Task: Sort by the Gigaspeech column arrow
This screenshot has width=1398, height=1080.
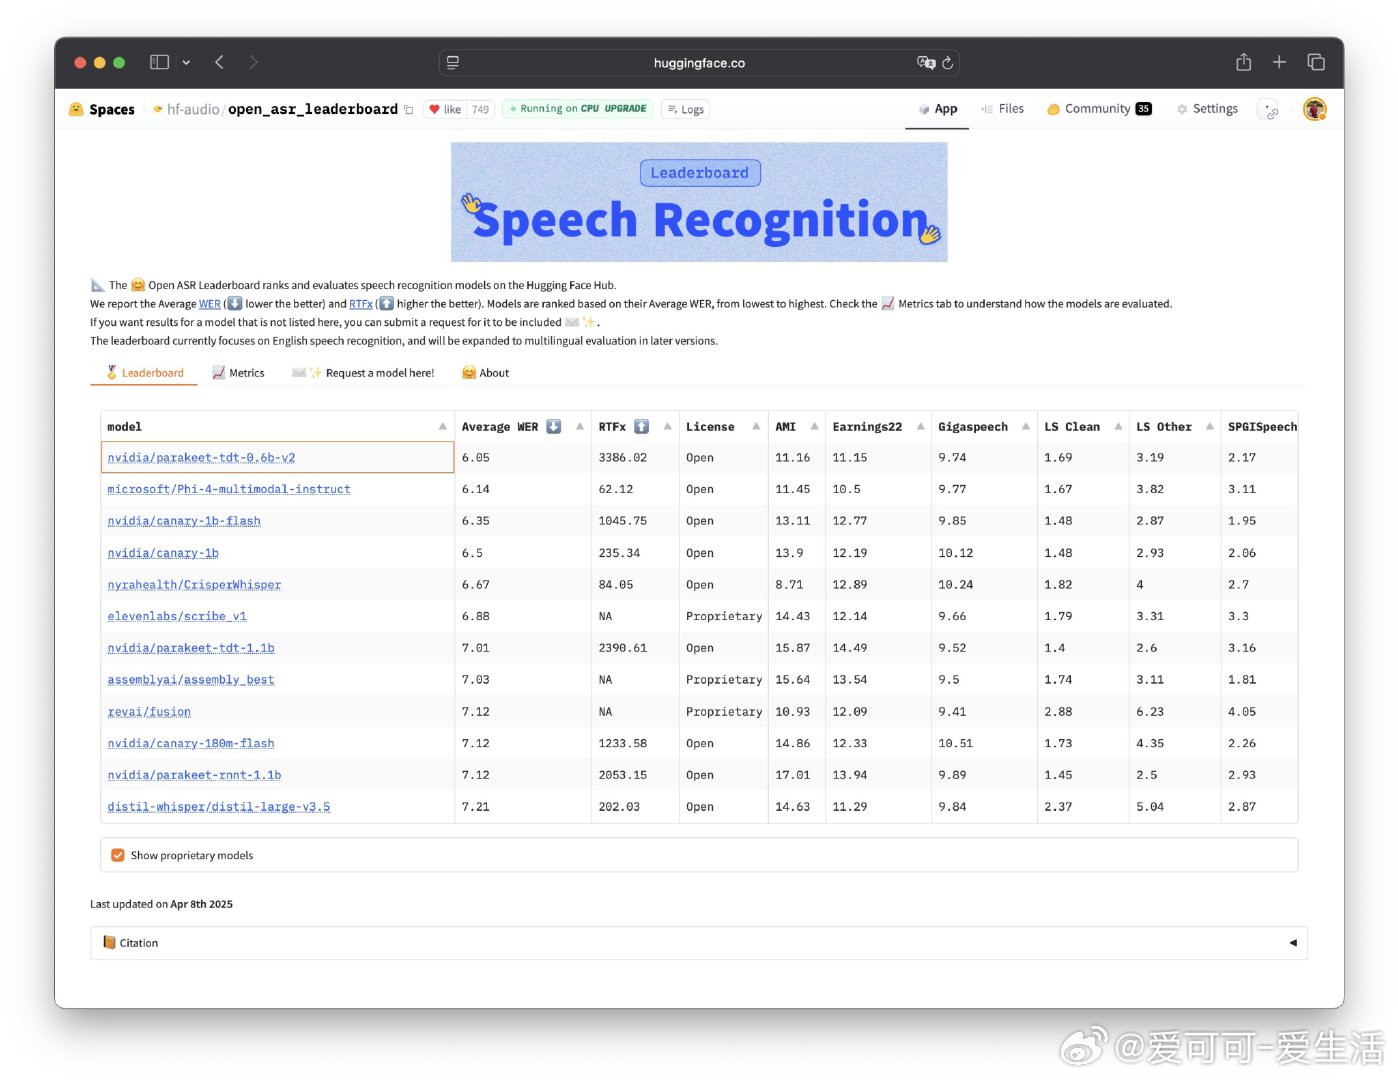Action: click(1026, 427)
